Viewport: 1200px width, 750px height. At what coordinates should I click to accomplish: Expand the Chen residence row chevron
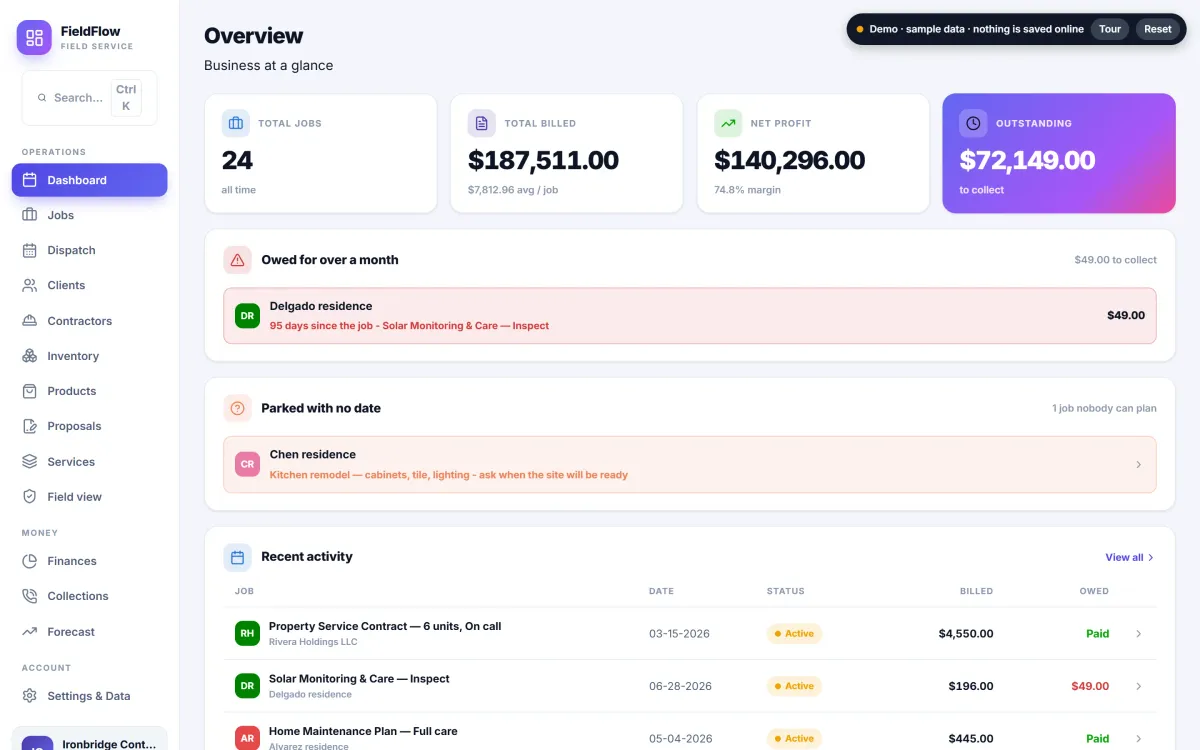coord(1138,465)
